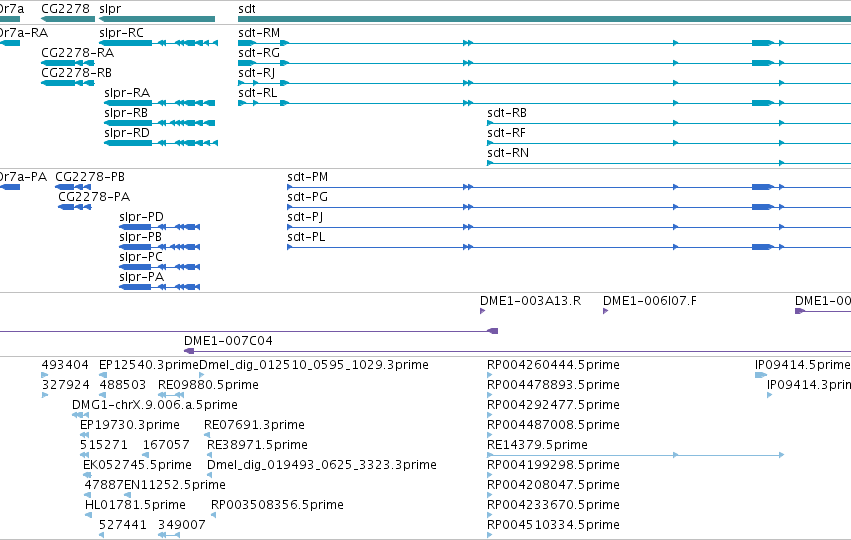
Task: Select transcript CG2278-RA
Action: [x=78, y=53]
